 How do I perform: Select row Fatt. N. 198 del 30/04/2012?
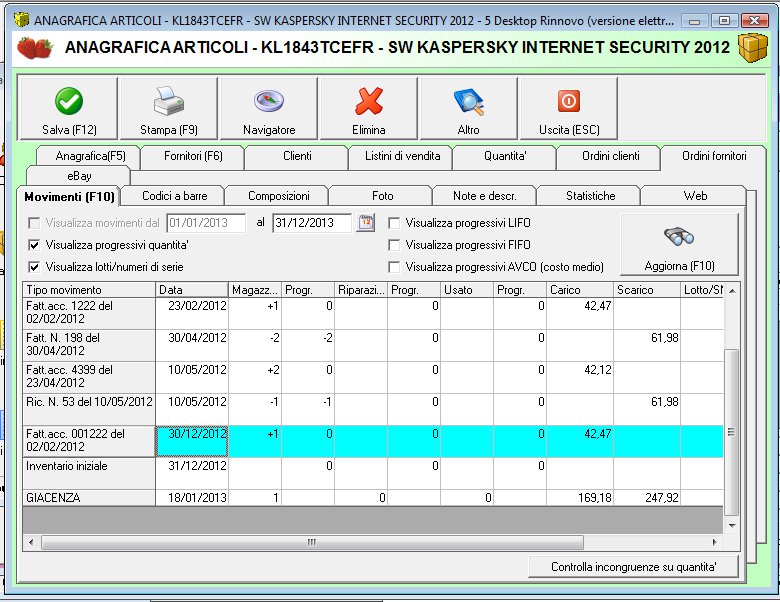pos(373,345)
